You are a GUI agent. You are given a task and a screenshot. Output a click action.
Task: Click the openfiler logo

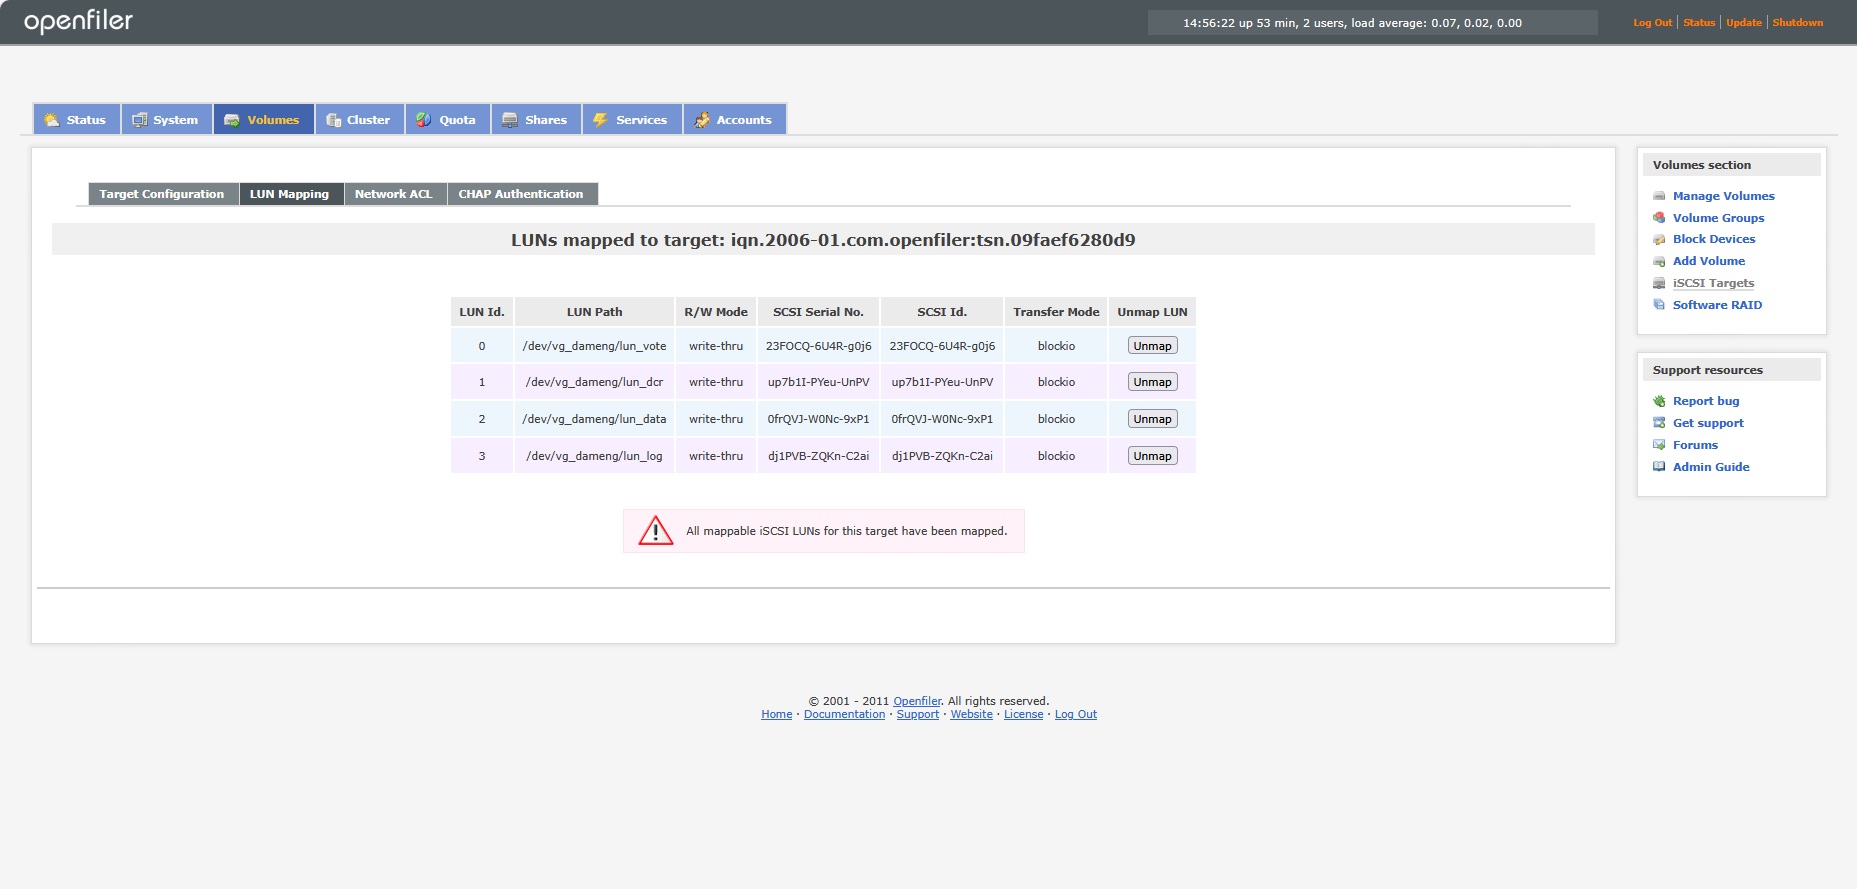(x=78, y=21)
